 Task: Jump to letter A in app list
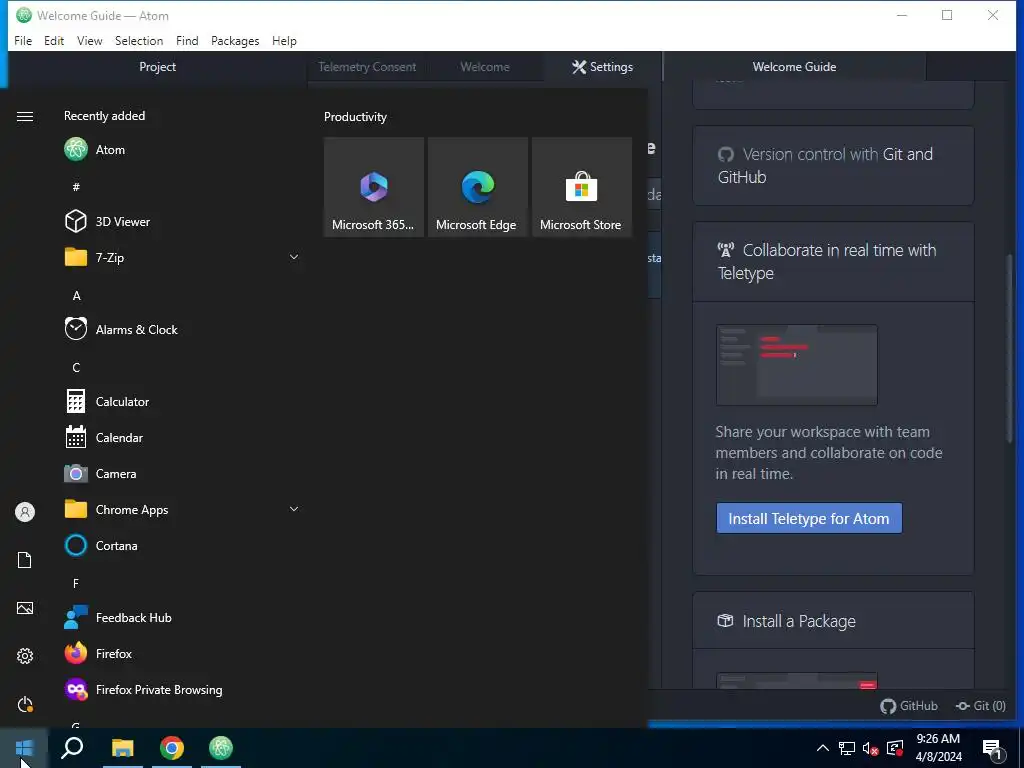[76, 296]
